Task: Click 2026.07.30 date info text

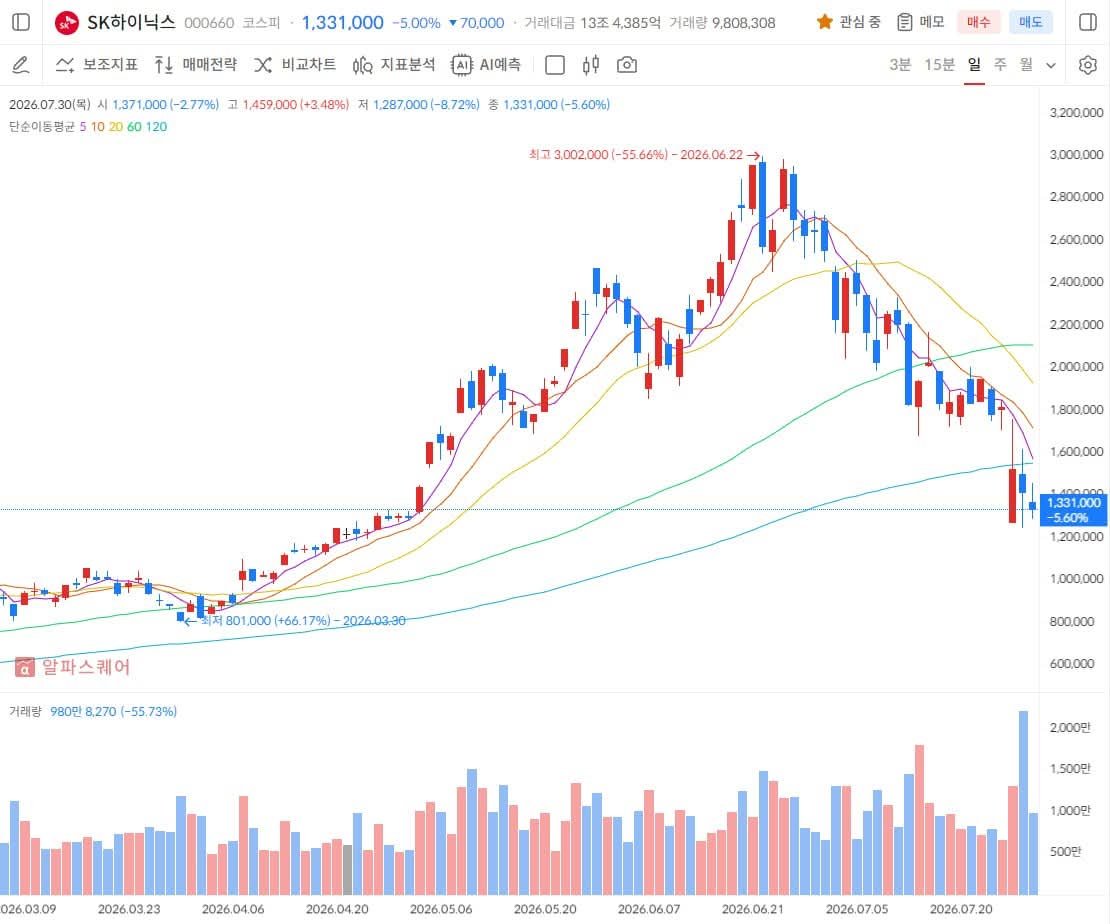Action: point(50,105)
